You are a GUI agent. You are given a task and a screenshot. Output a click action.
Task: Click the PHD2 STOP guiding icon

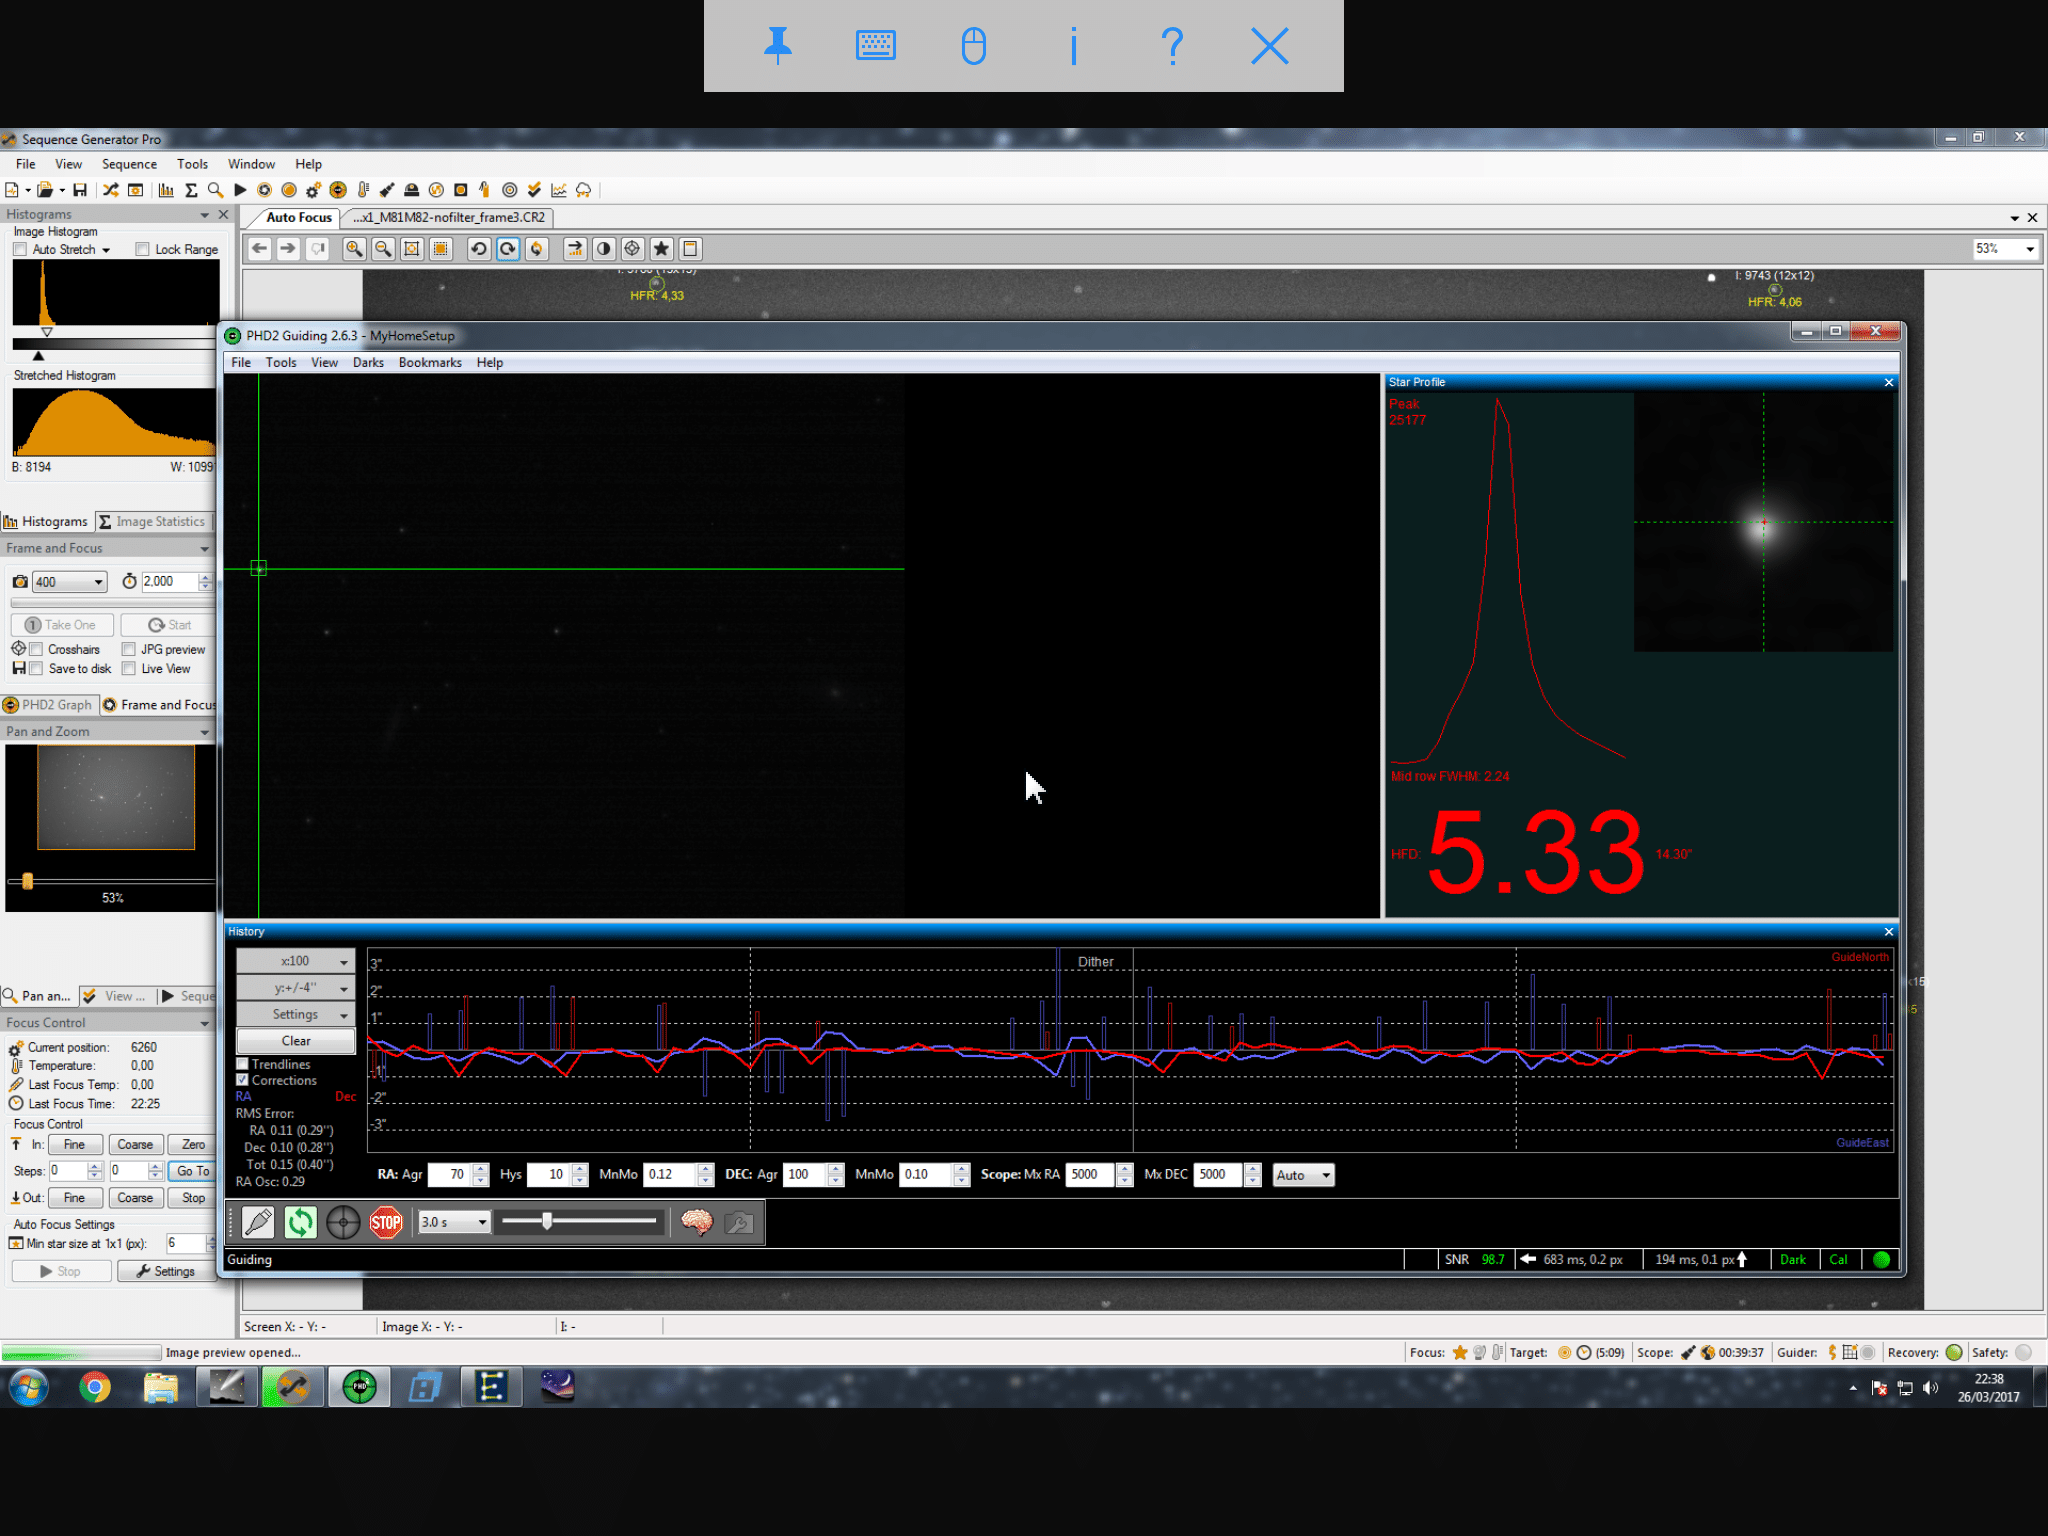click(x=386, y=1222)
